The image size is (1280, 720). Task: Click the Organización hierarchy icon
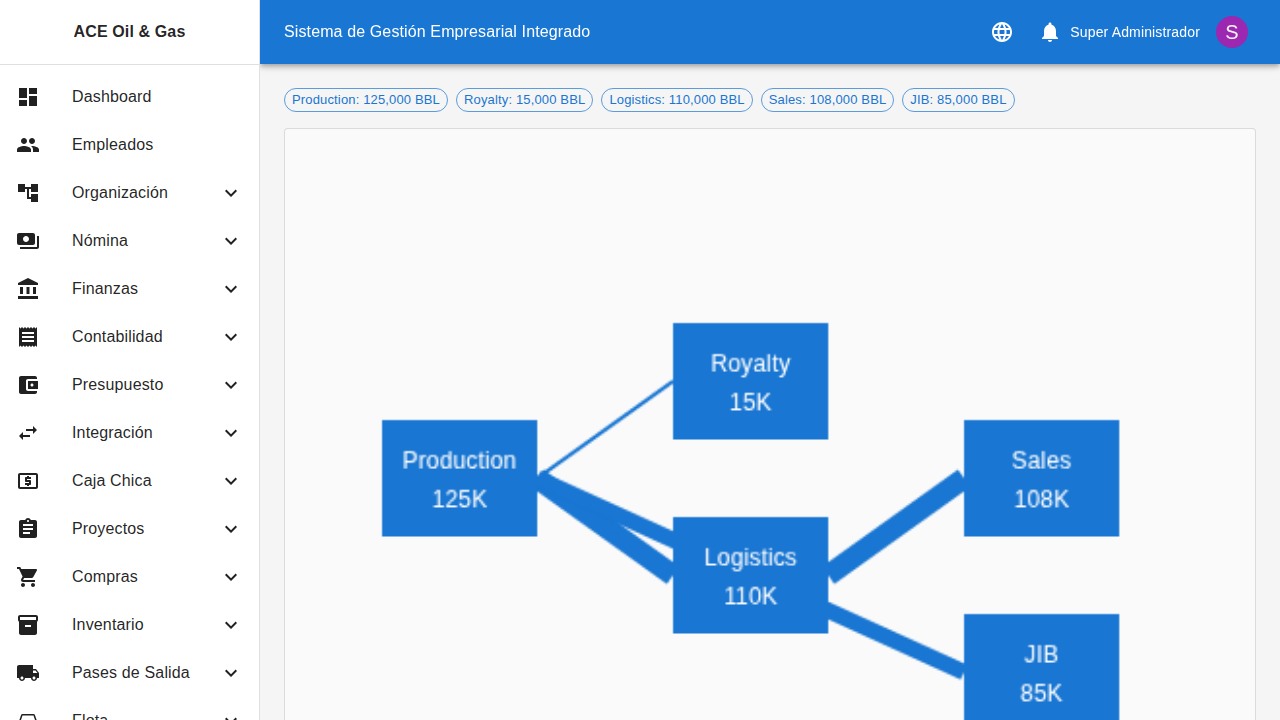[28, 192]
